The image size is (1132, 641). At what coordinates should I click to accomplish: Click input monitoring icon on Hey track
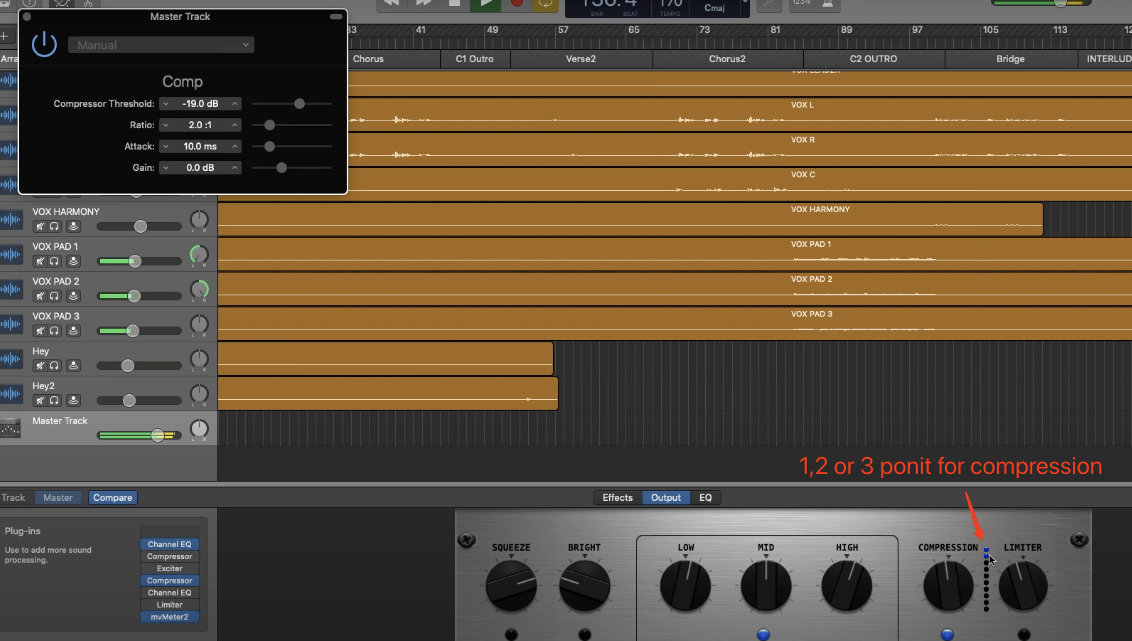tap(73, 366)
